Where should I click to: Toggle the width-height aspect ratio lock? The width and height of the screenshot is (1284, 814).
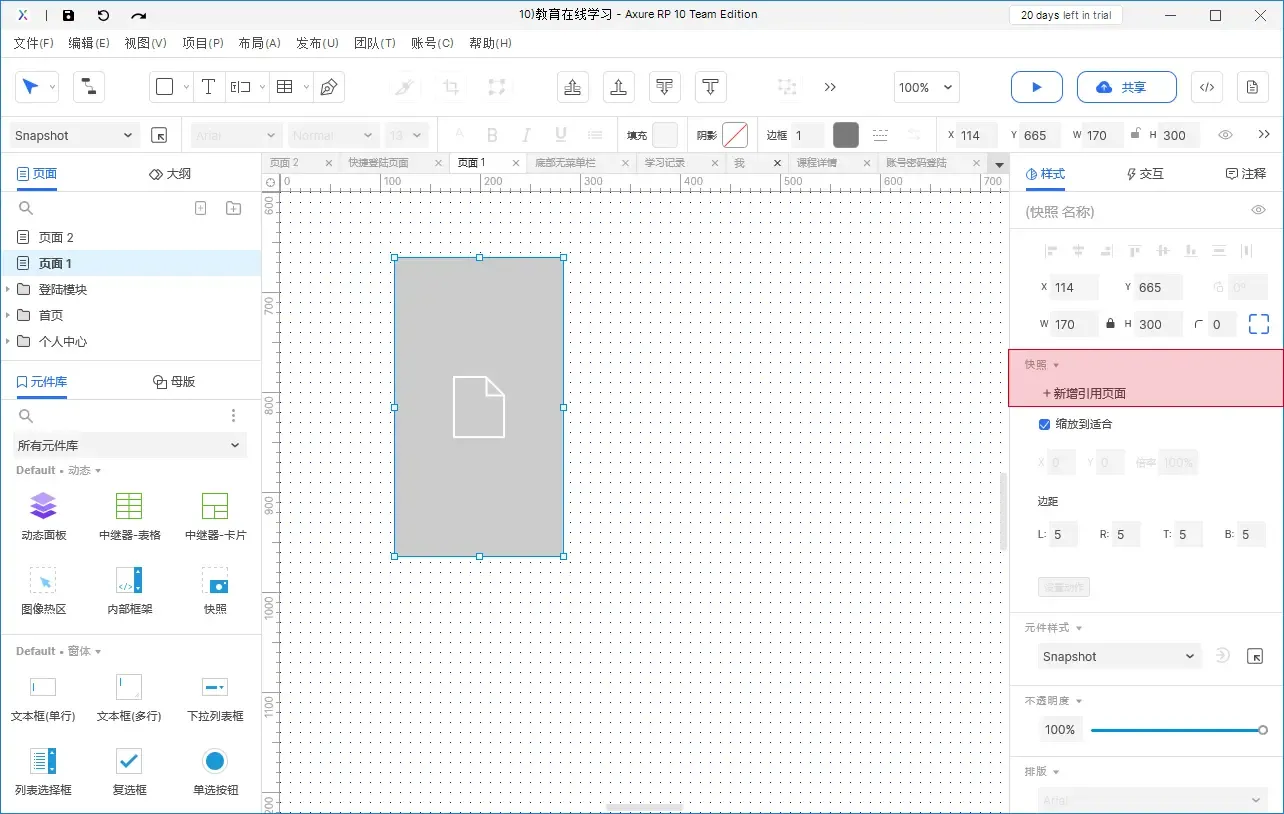pyautogui.click(x=1110, y=324)
